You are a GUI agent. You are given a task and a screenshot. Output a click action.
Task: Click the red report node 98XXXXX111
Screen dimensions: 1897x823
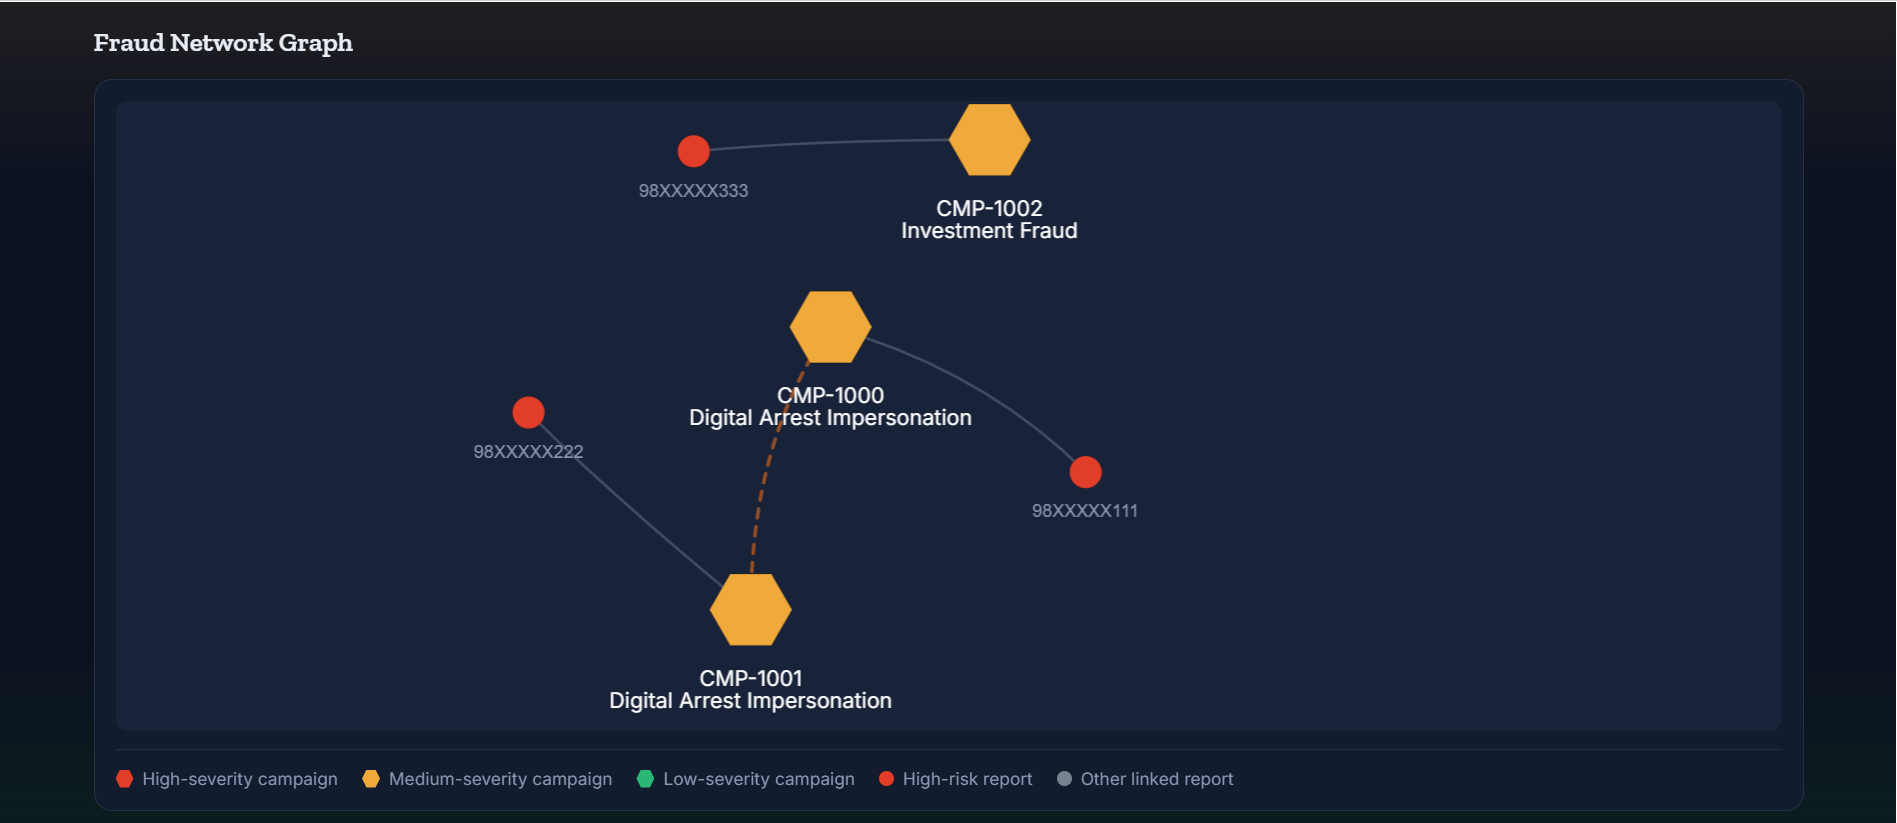pos(1085,471)
